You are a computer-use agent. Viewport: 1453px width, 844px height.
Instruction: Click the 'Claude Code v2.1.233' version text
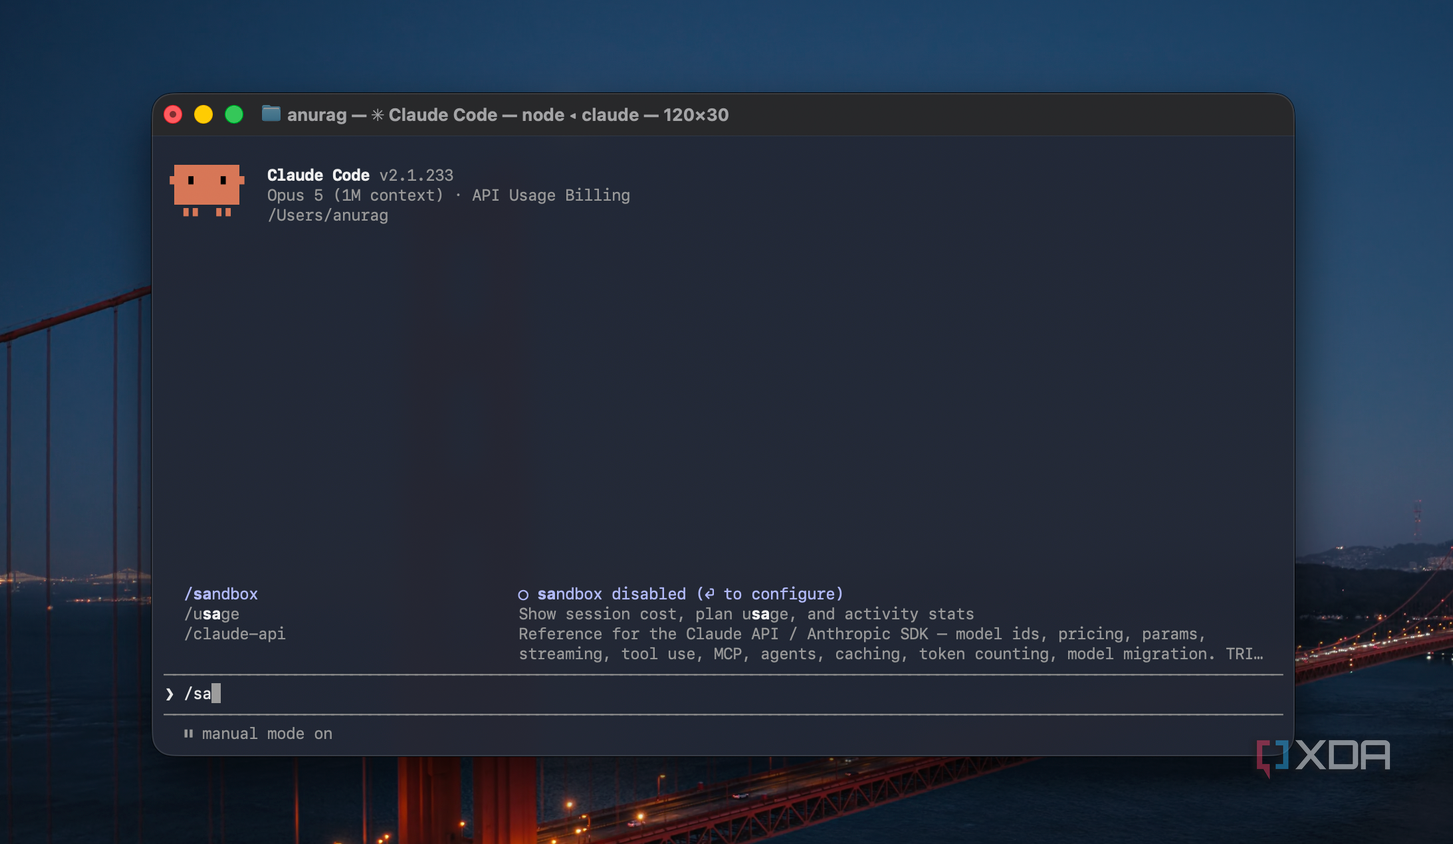click(x=360, y=175)
